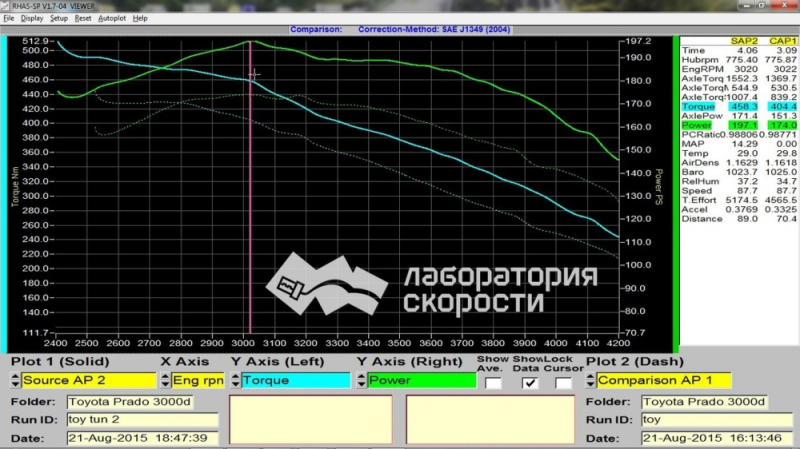Open the Setup menu

[x=59, y=18]
